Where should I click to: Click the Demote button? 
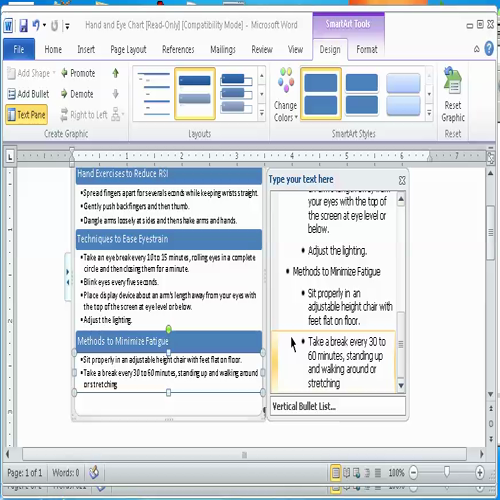(77, 94)
